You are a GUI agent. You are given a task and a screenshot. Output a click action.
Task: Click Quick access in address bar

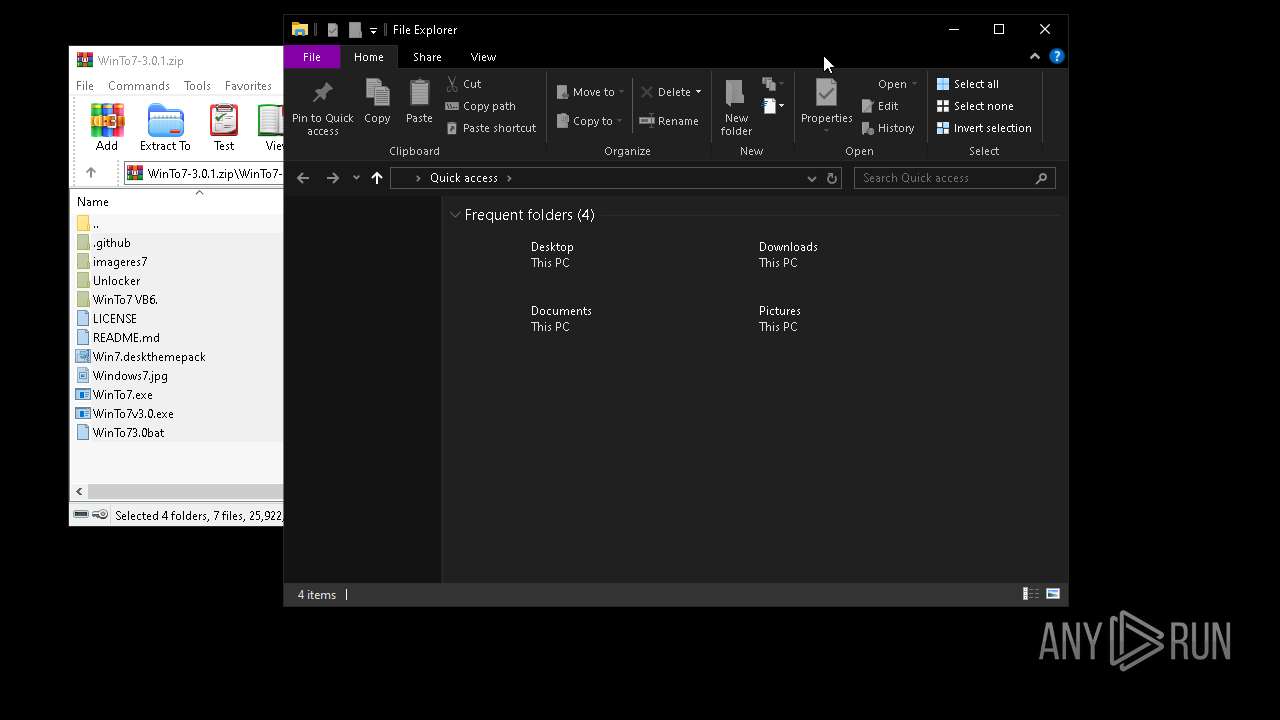tap(463, 178)
